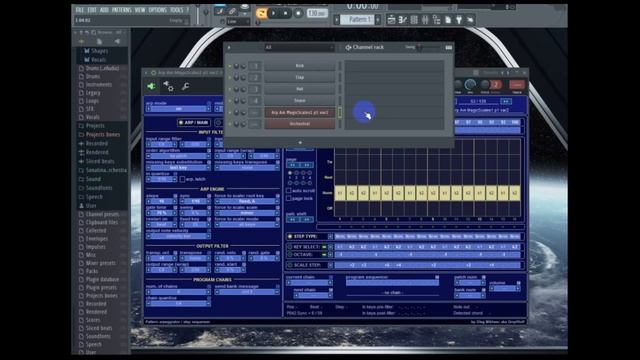Image resolution: width=640 pixels, height=360 pixels.
Task: Open force to scale: scale dropdown
Action: tap(247, 213)
